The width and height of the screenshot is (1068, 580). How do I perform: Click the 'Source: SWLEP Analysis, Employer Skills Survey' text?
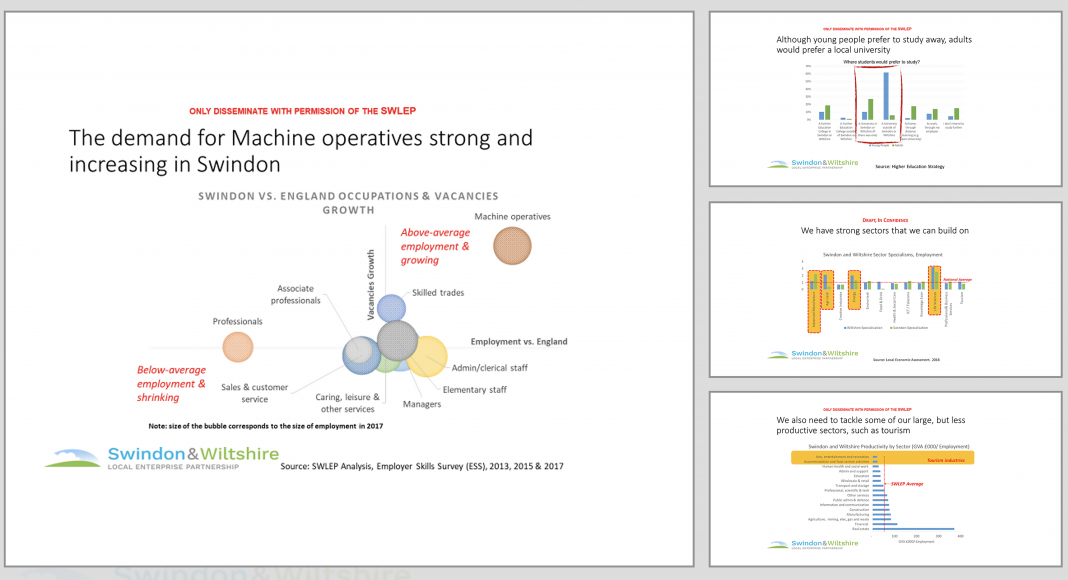click(x=422, y=466)
